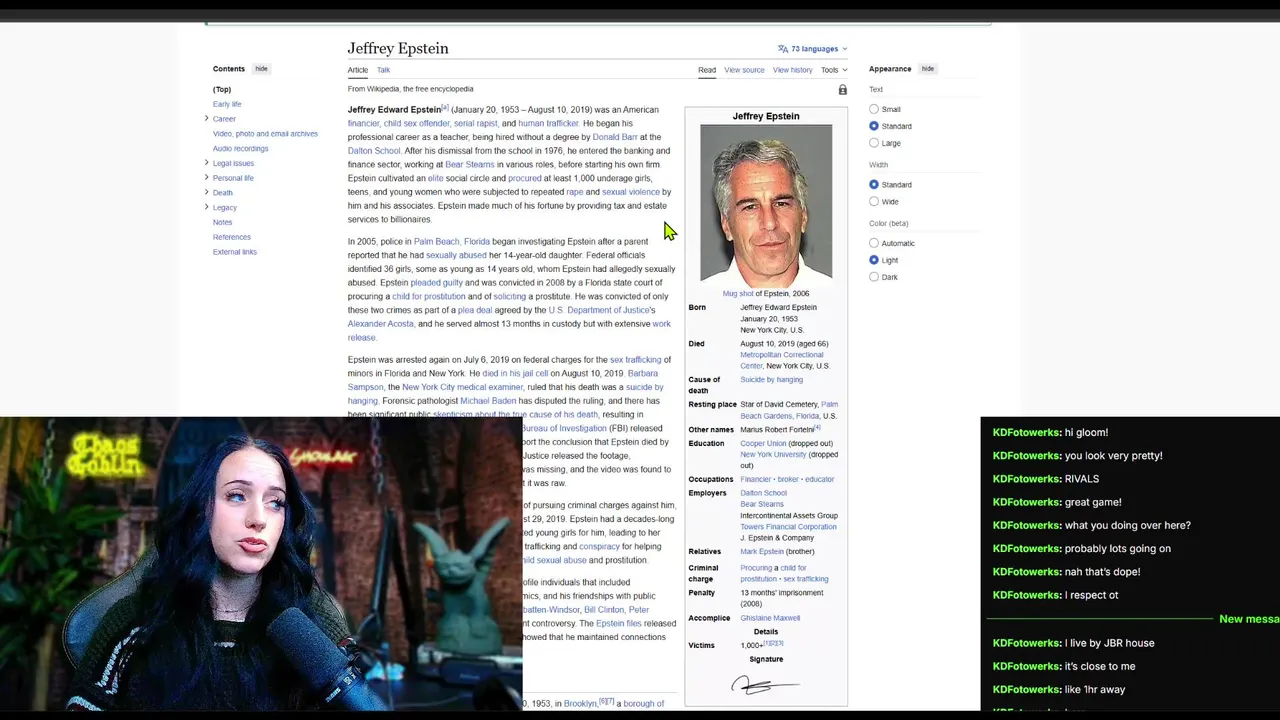Viewport: 1280px width, 720px height.
Task: Select Dark color radio
Action: coord(874,277)
